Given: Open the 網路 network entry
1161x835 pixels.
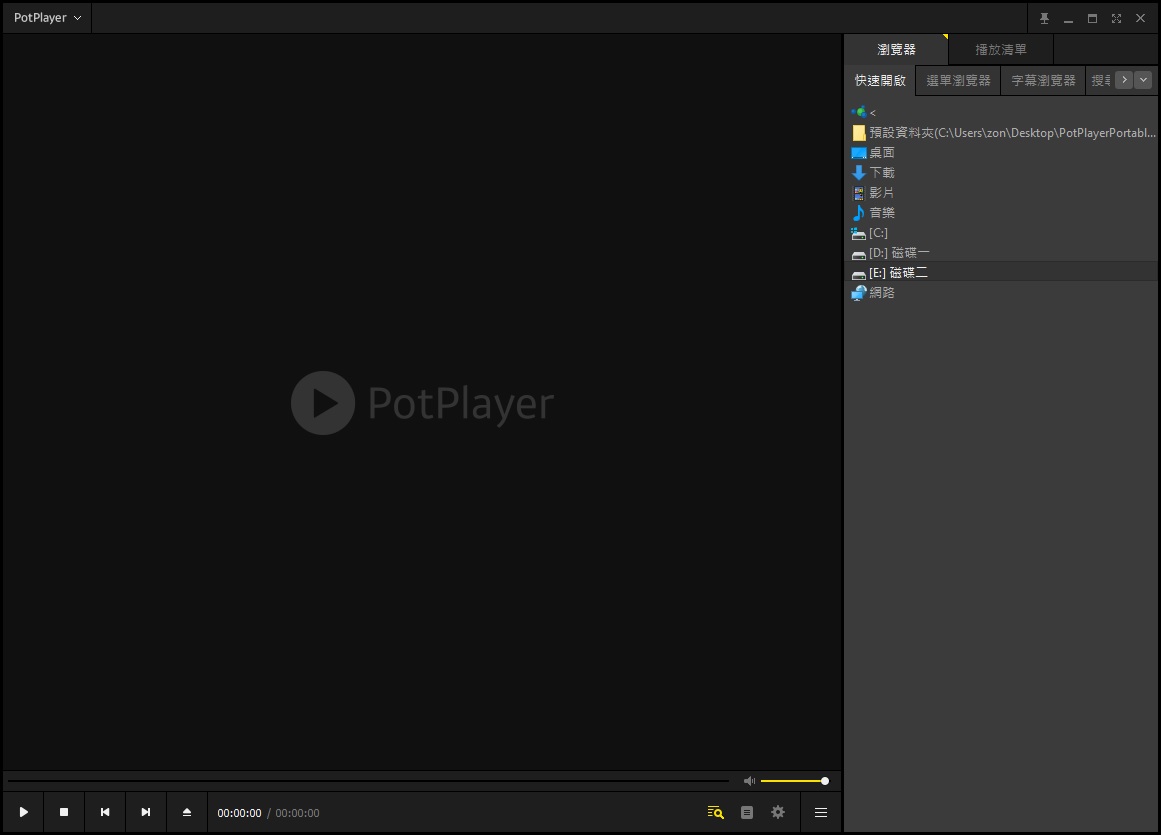Looking at the screenshot, I should (x=1001, y=292).
